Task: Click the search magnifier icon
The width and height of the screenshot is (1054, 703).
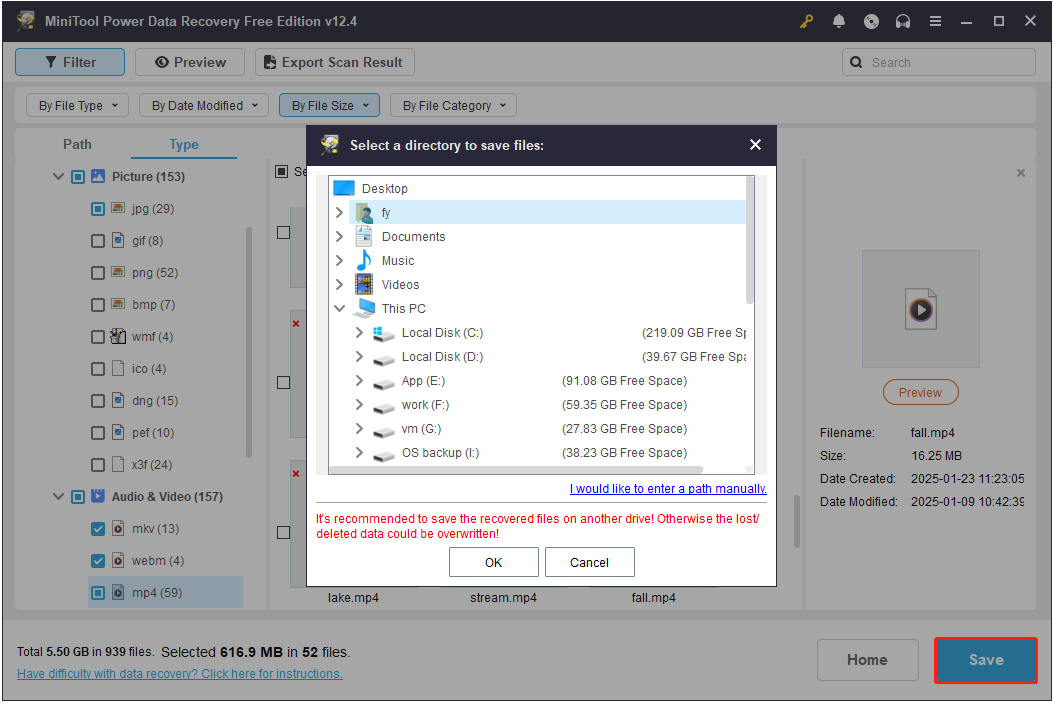Action: pos(856,63)
